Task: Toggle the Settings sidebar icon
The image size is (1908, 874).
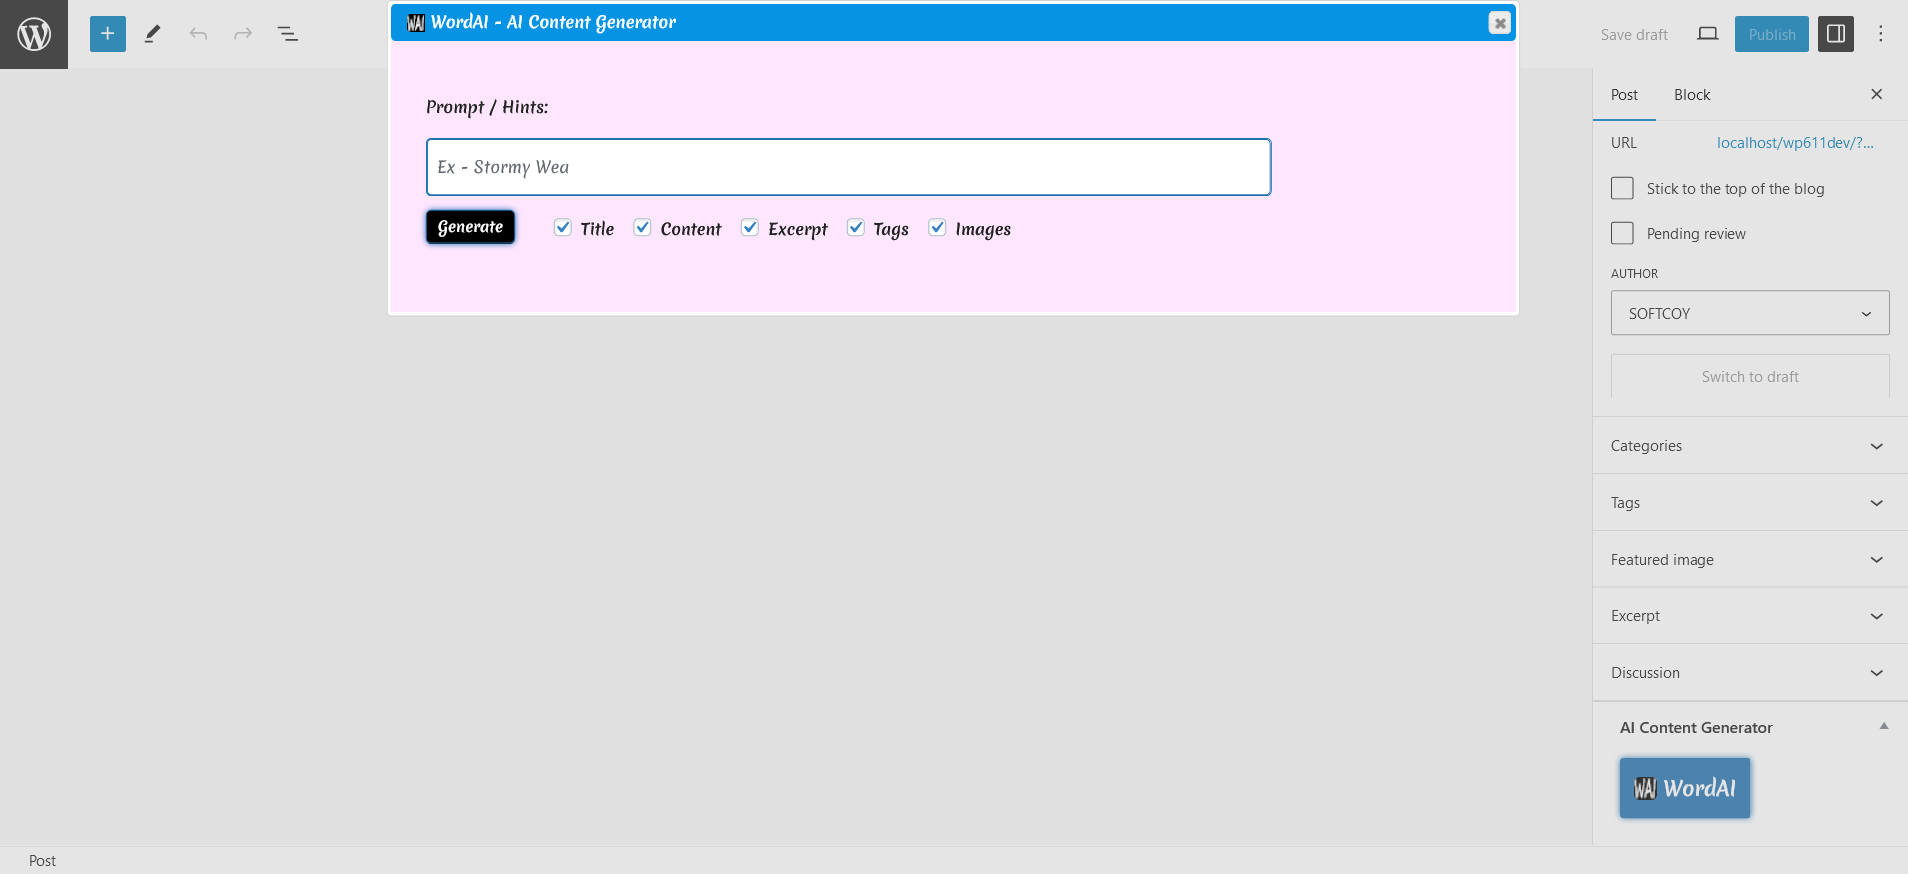Action: click(1836, 34)
